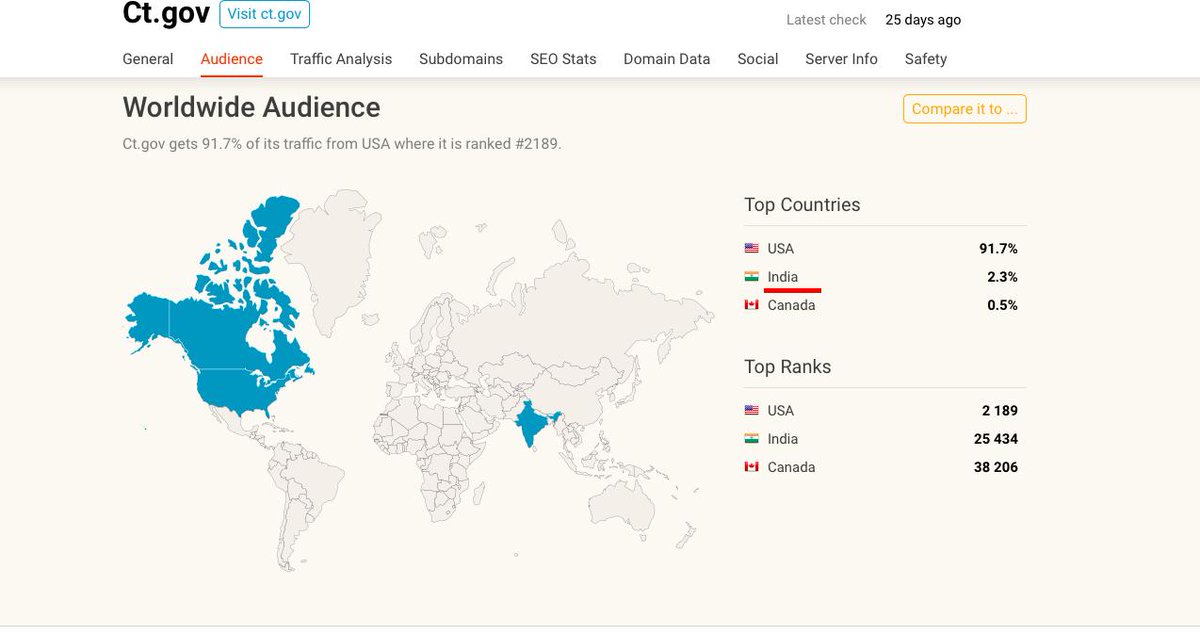Image resolution: width=1200 pixels, height=634 pixels.
Task: Click the Compare it to ... button
Action: 965,109
